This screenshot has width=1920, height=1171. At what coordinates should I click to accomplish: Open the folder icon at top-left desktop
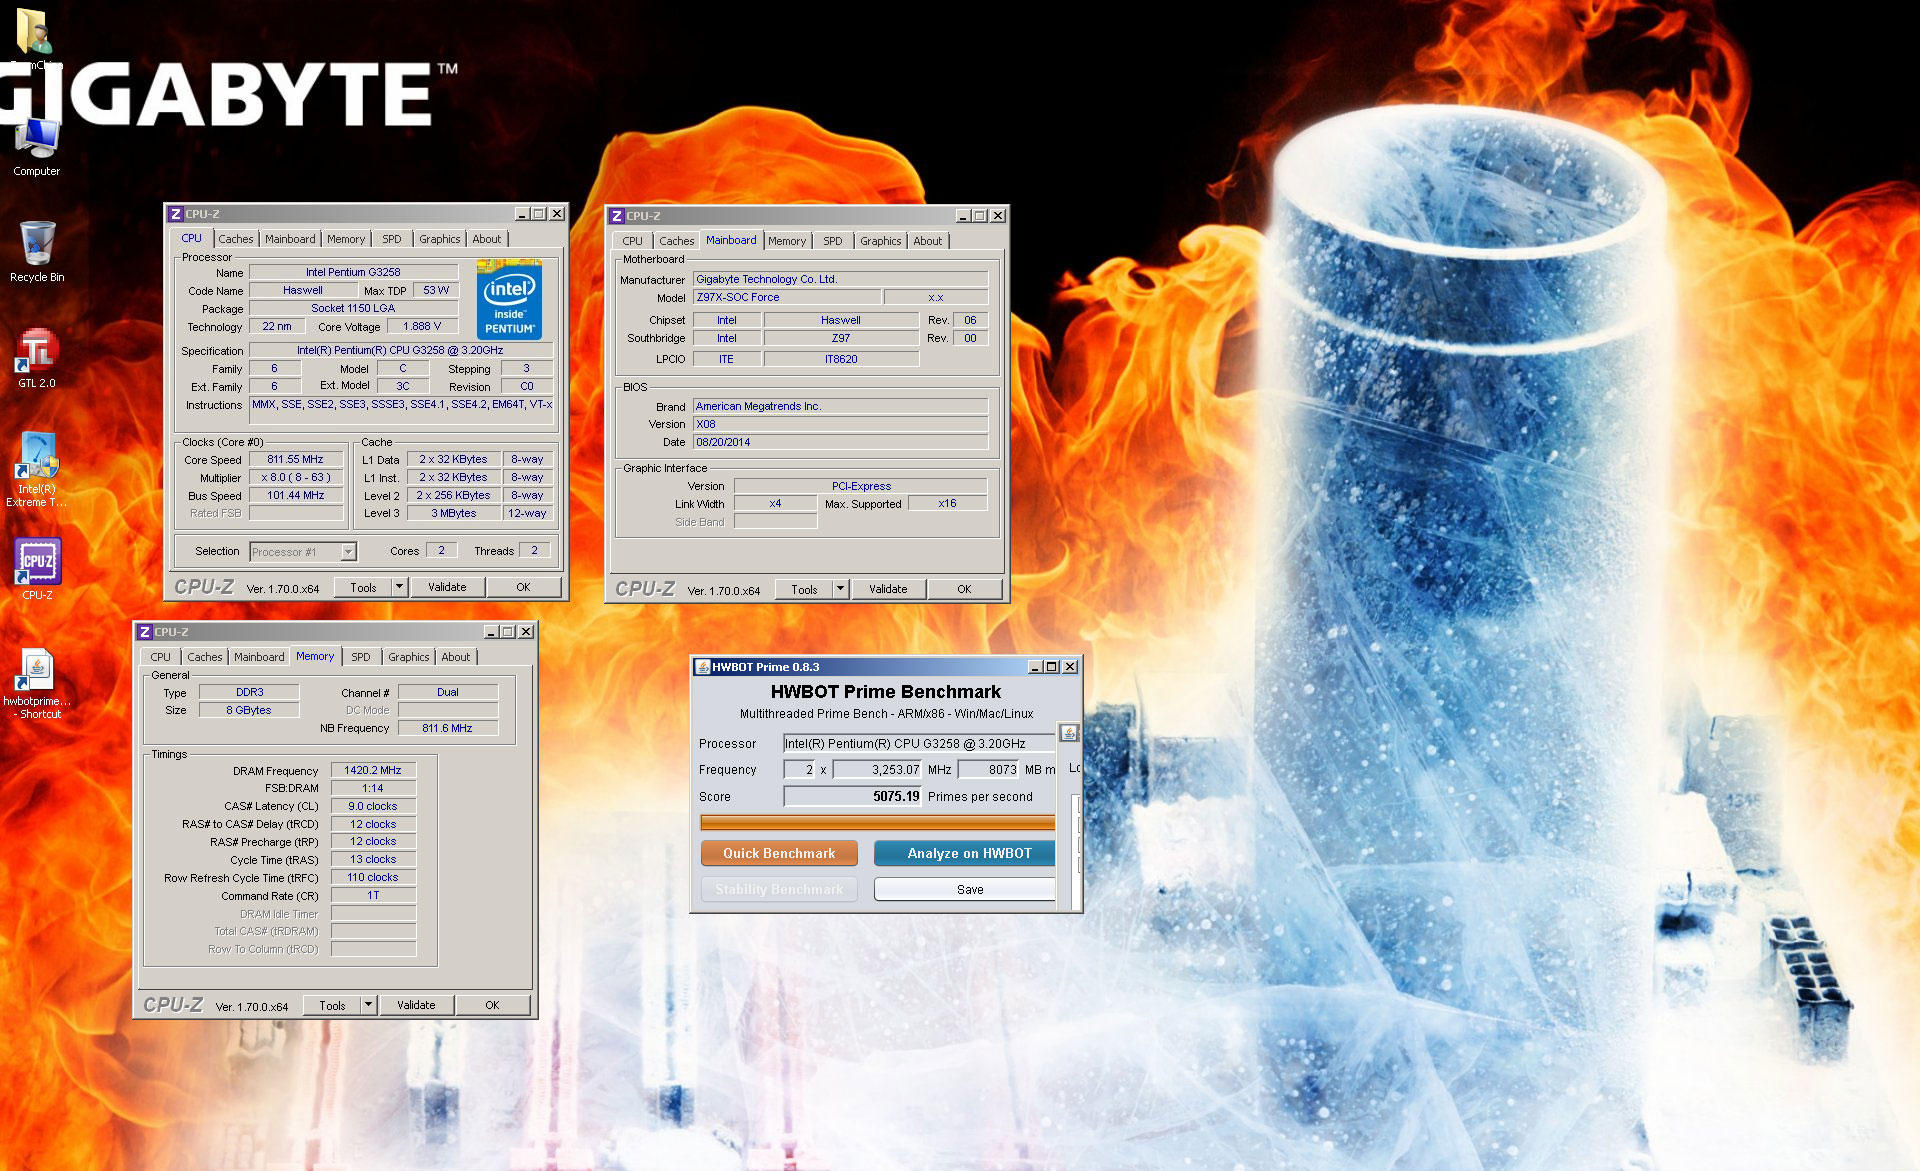(x=33, y=30)
